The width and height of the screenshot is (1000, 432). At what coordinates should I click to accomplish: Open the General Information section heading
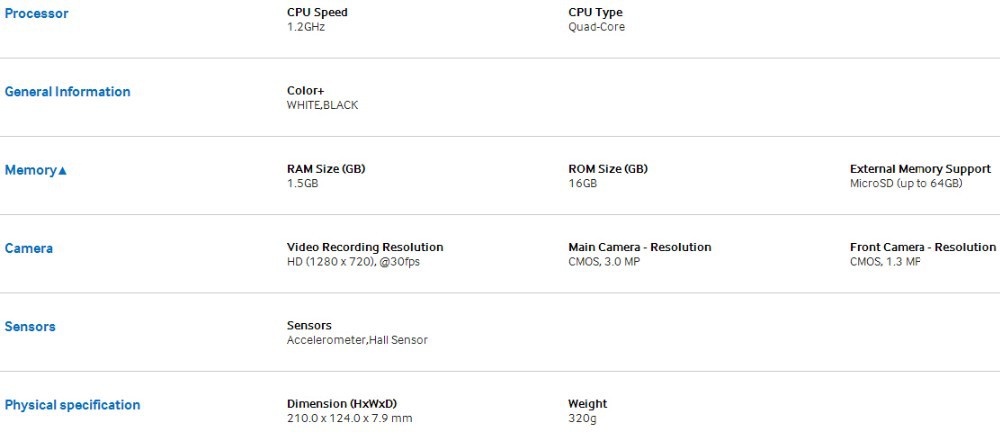point(67,92)
